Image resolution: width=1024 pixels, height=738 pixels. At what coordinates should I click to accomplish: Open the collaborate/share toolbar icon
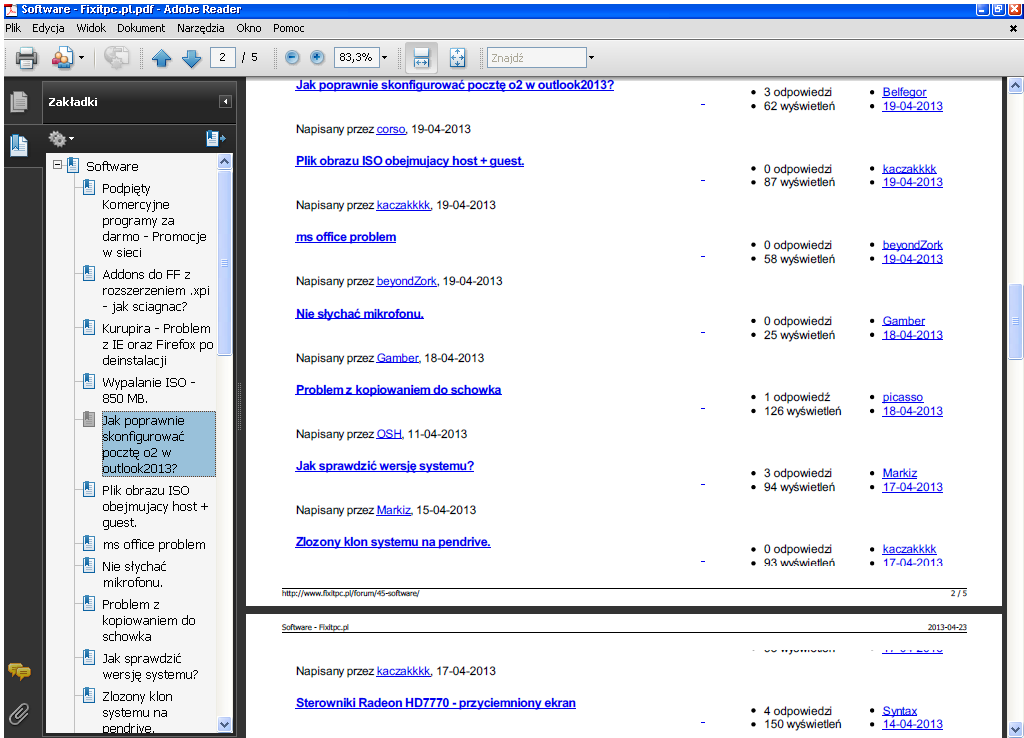pos(62,58)
